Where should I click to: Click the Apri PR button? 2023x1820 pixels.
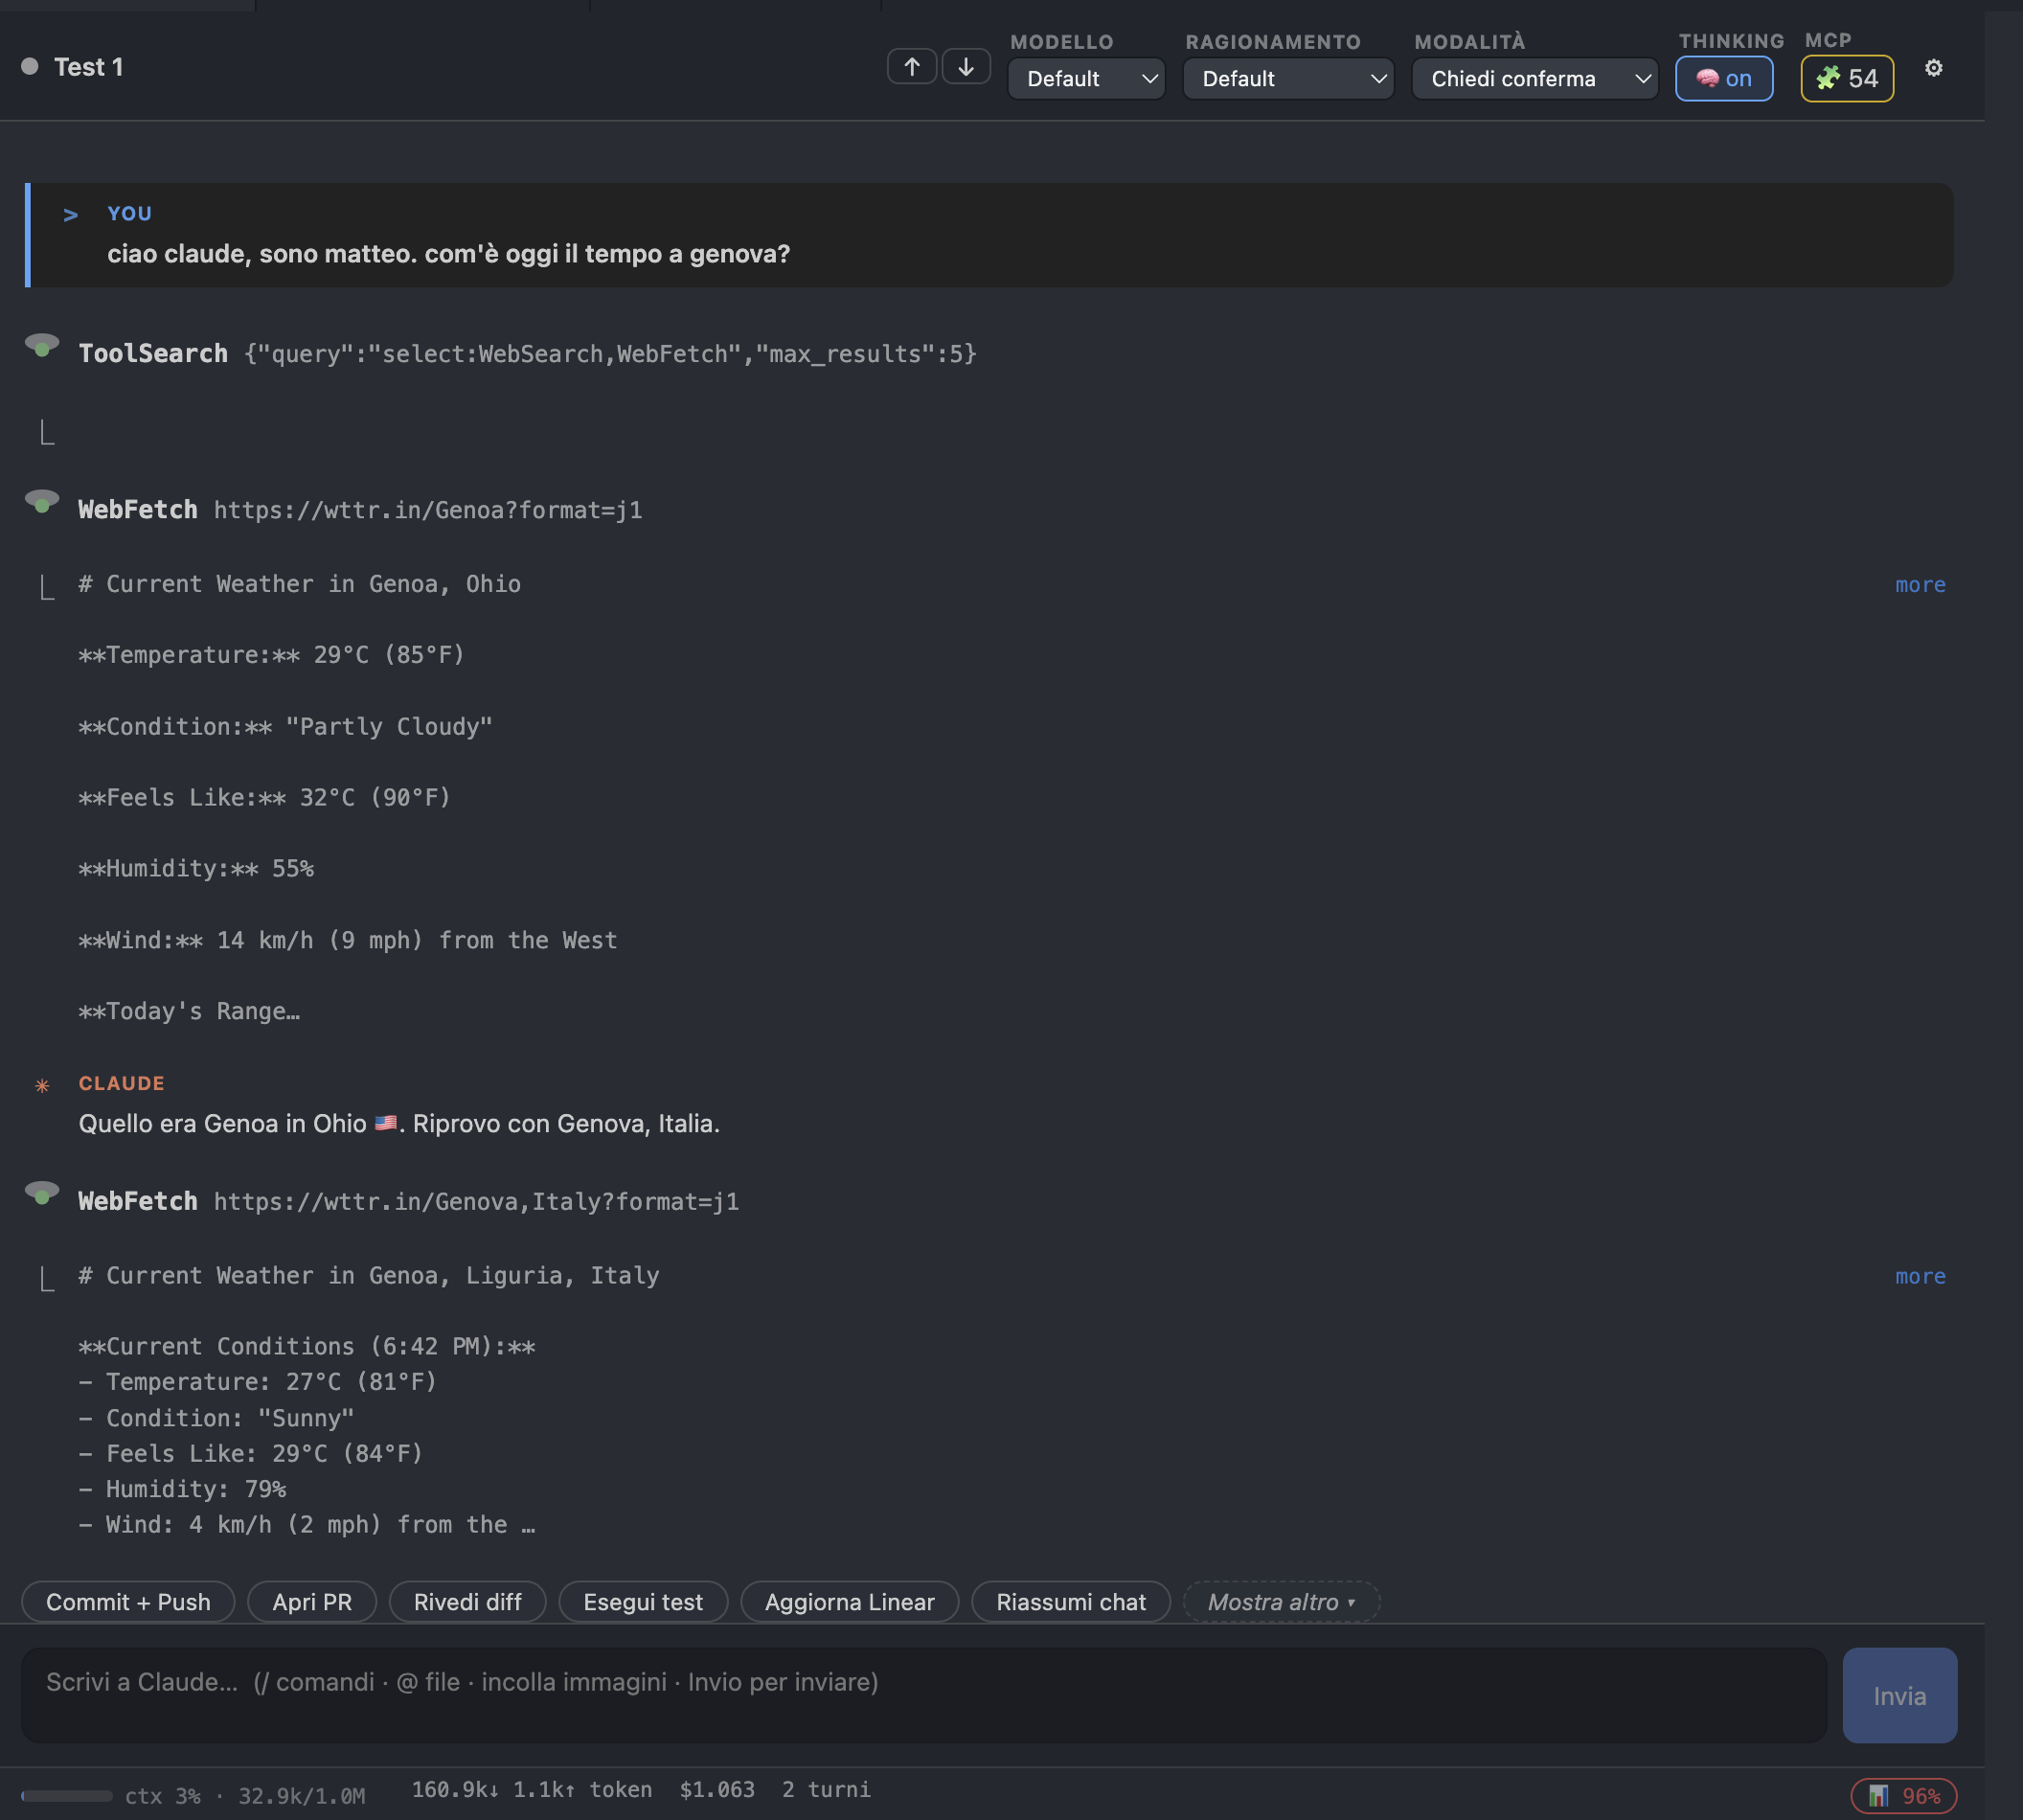312,1602
